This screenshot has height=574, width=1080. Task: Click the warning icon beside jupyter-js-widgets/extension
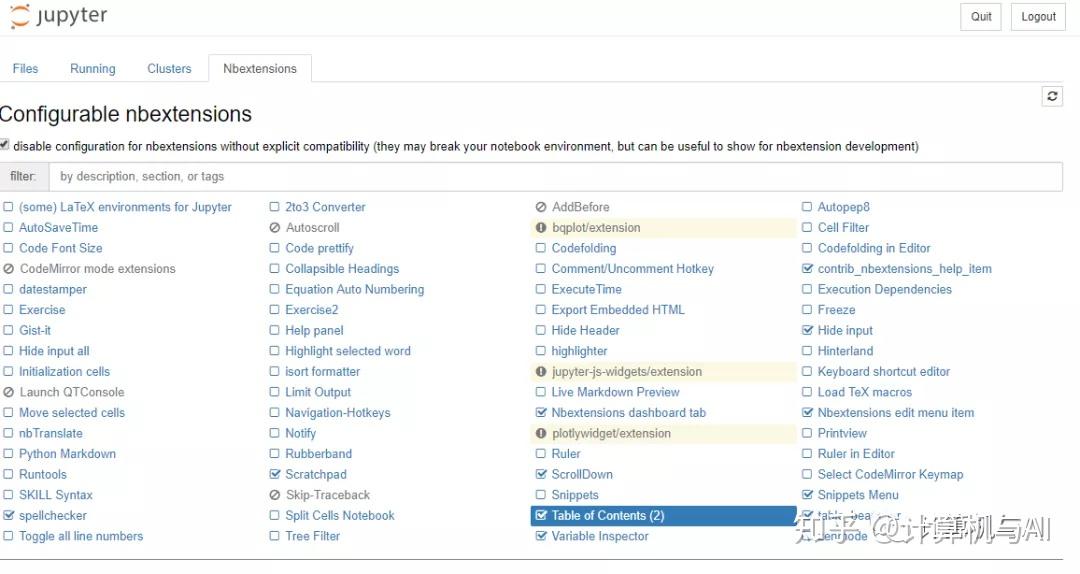[542, 372]
